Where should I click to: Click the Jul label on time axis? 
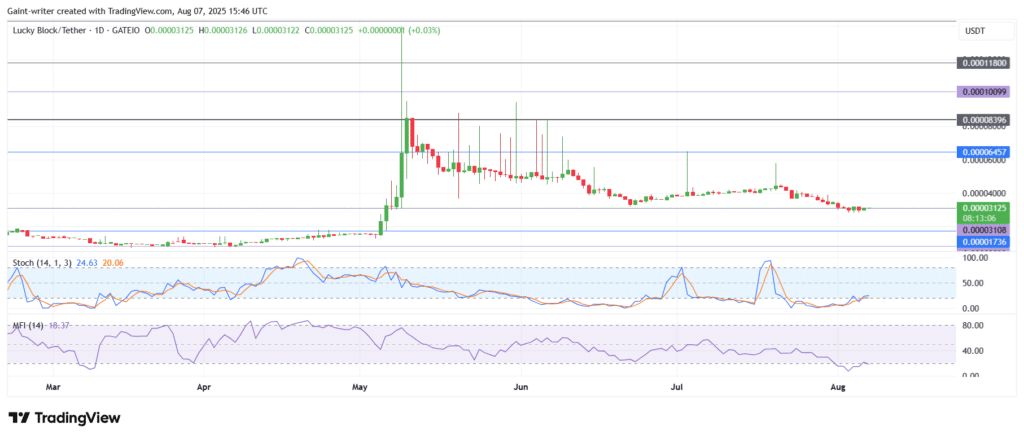tap(677, 388)
